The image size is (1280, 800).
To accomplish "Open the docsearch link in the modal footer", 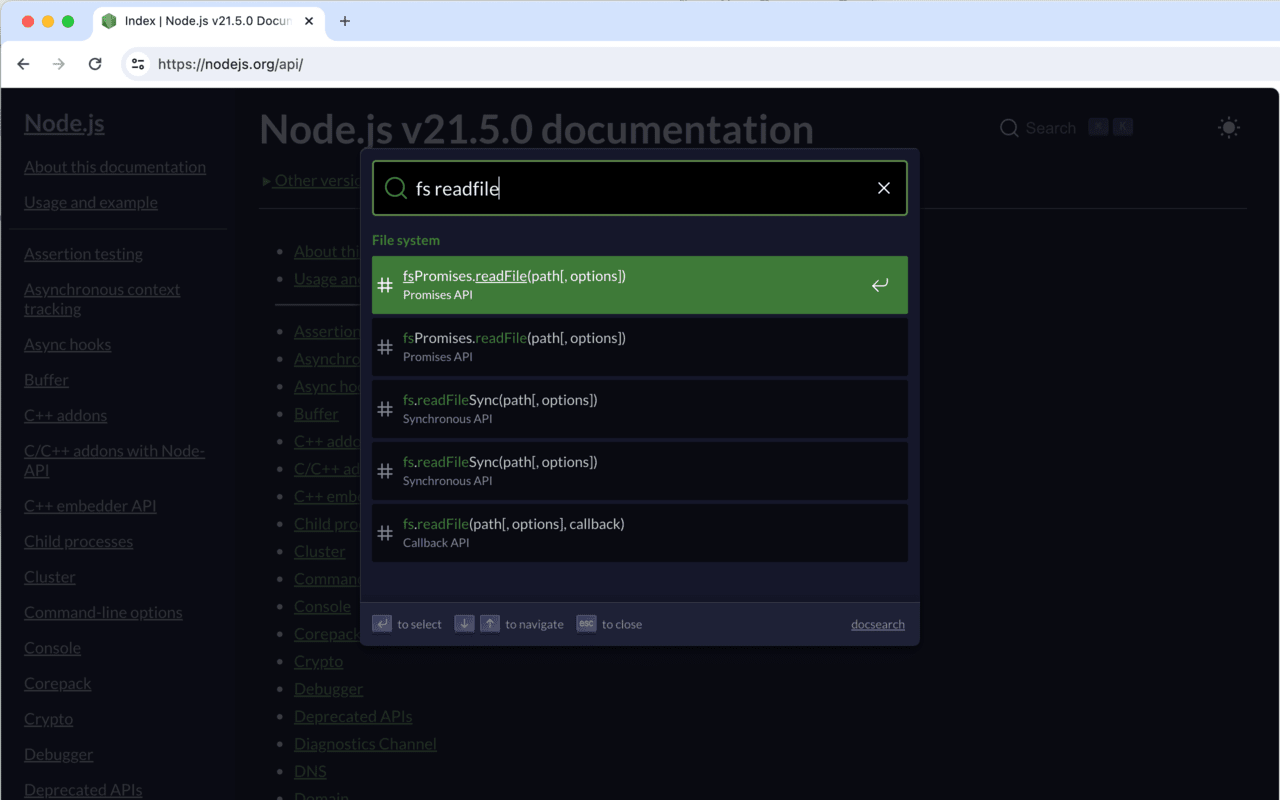I will click(877, 623).
